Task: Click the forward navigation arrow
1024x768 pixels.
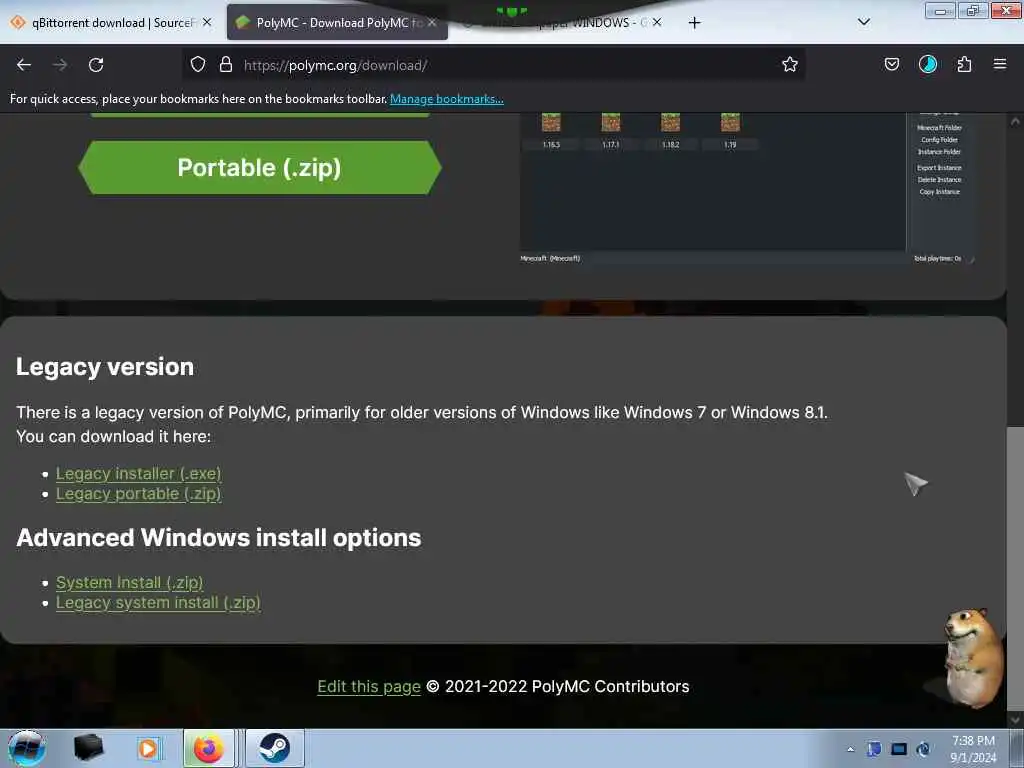Action: click(60, 65)
